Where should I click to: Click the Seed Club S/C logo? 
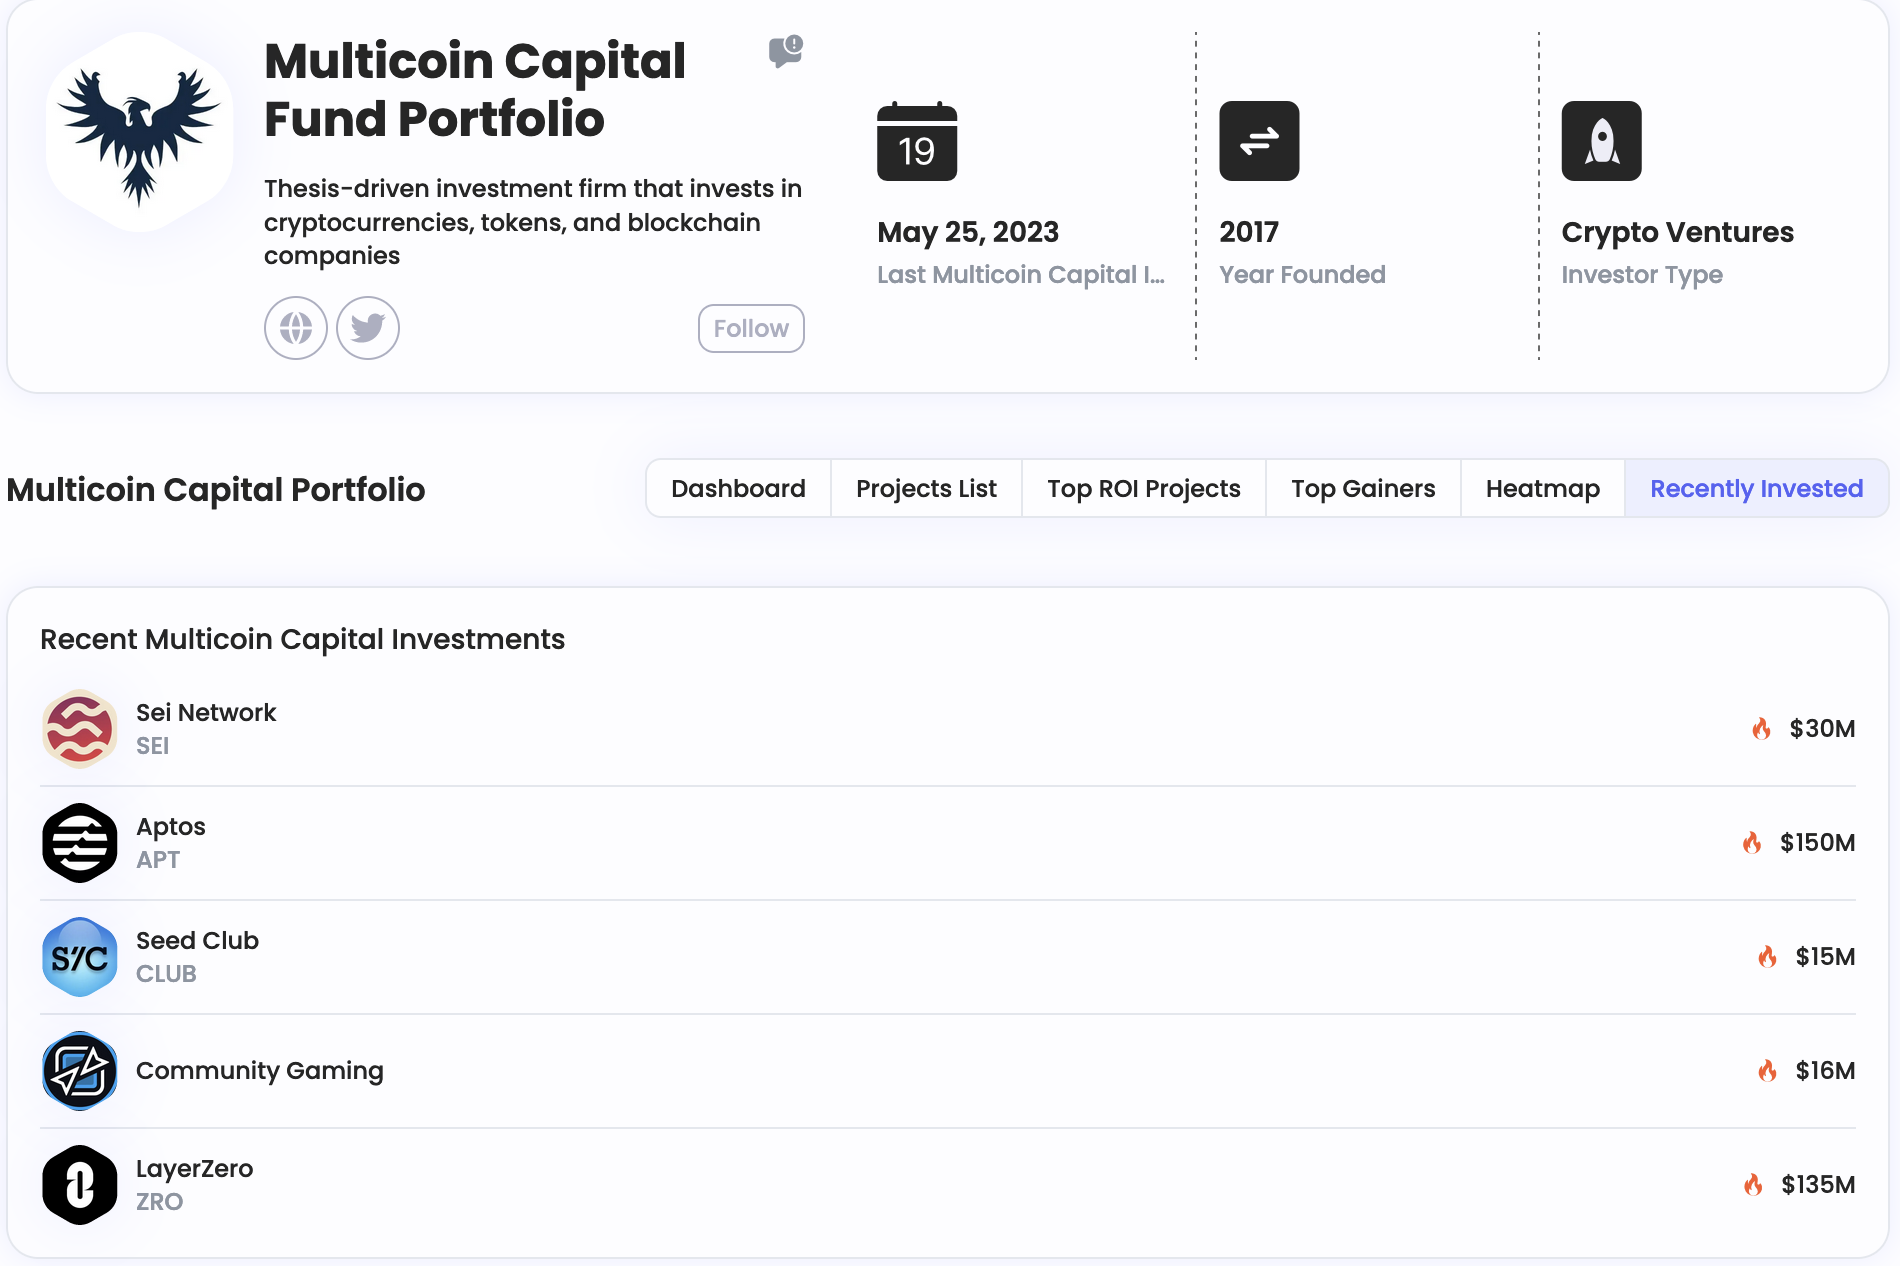pyautogui.click(x=80, y=957)
